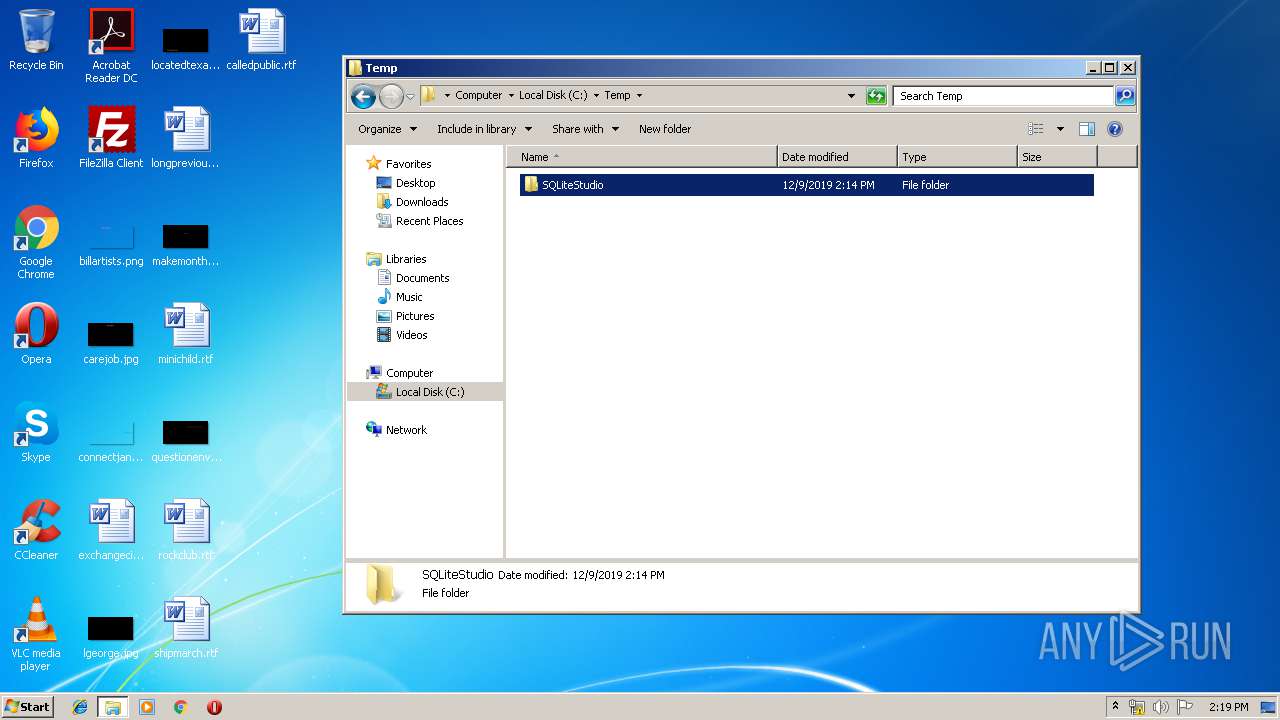Select Firefox desktop shortcut
The width and height of the screenshot is (1280, 720).
pos(36,137)
